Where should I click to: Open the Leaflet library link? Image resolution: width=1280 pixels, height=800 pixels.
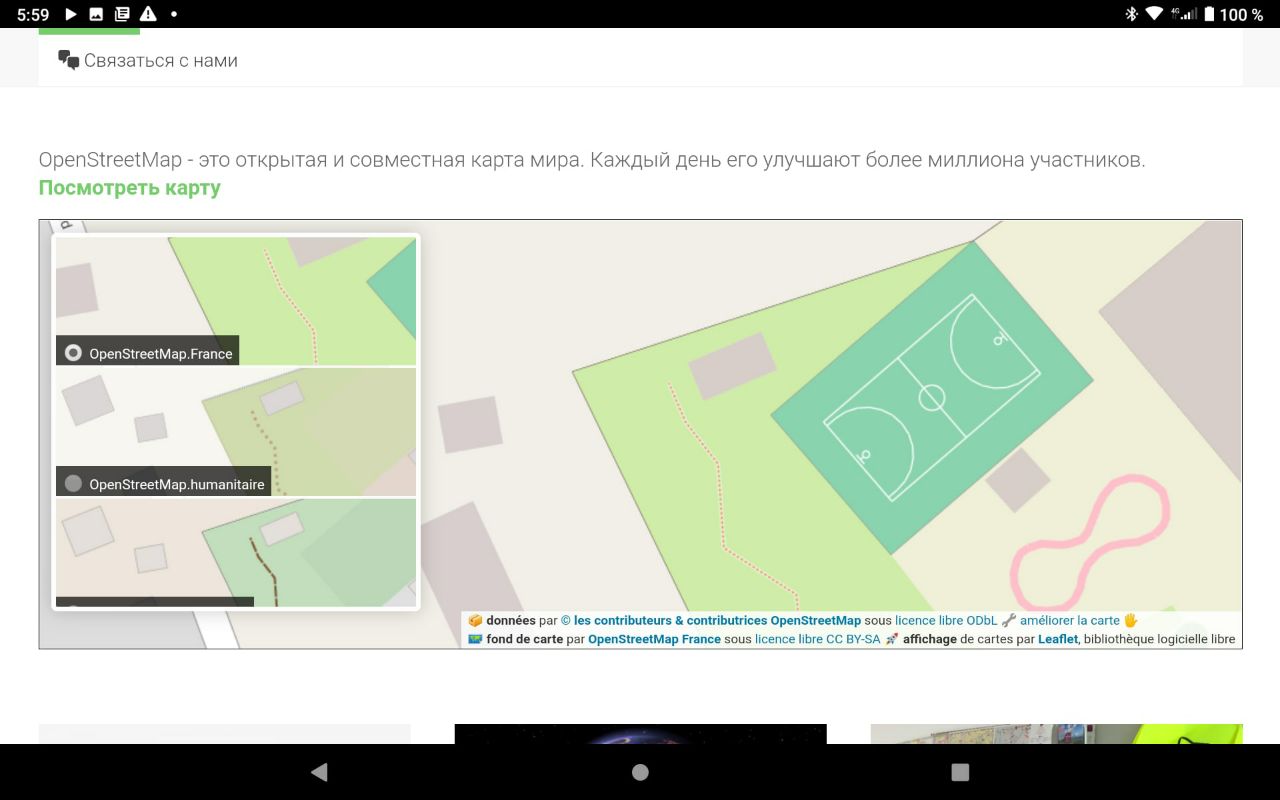click(x=1058, y=639)
